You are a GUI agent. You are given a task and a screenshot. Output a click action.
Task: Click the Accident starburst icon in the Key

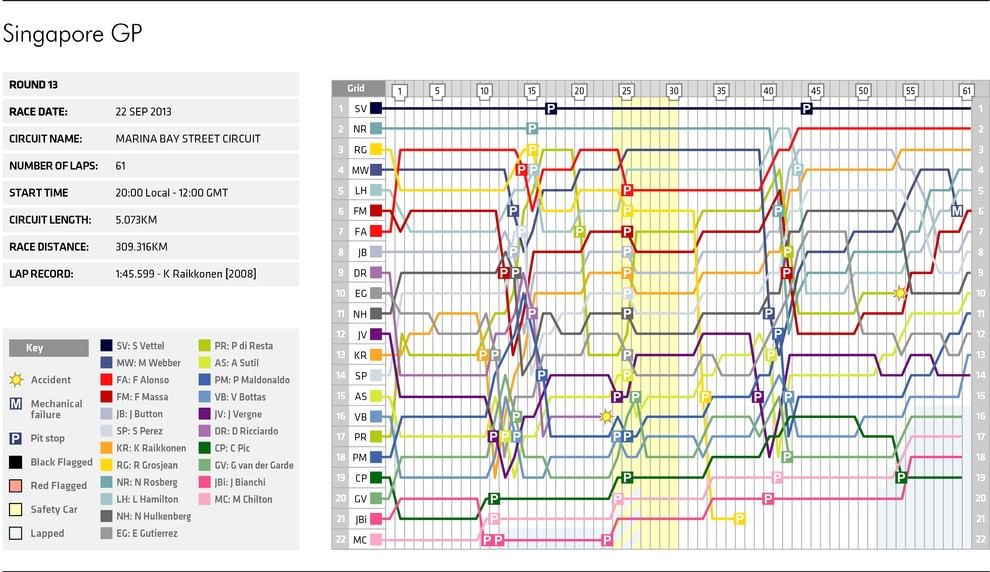click(15, 380)
